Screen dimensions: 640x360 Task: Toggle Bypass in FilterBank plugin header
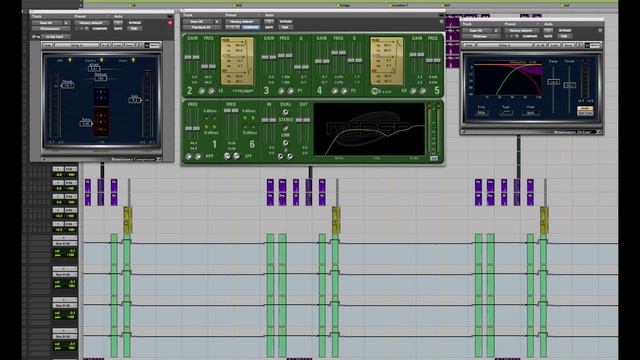(286, 21)
